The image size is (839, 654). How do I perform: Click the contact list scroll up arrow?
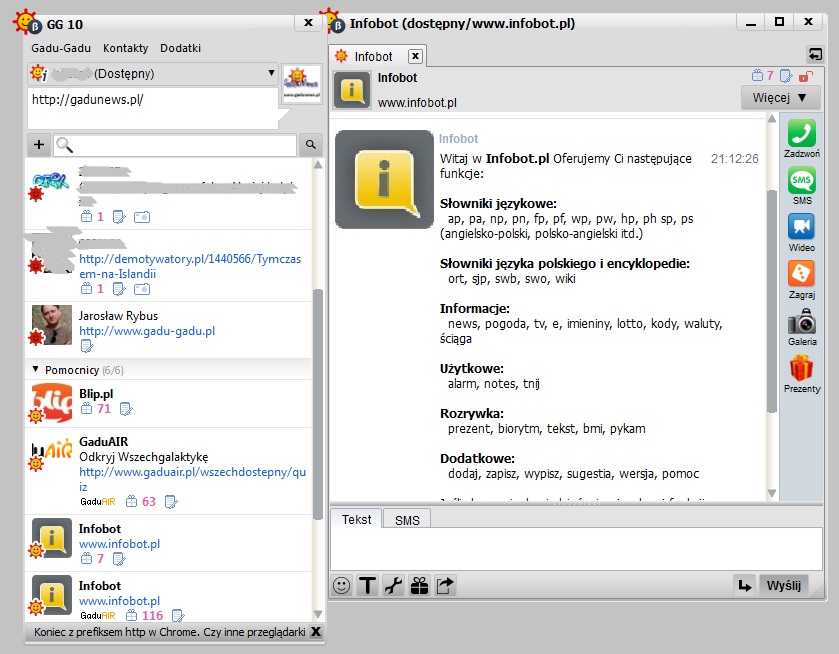tap(318, 165)
